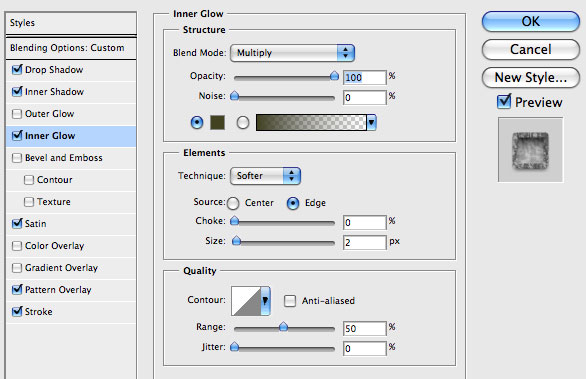The width and height of the screenshot is (586, 379).
Task: Click the Noise slider handle
Action: 234,96
